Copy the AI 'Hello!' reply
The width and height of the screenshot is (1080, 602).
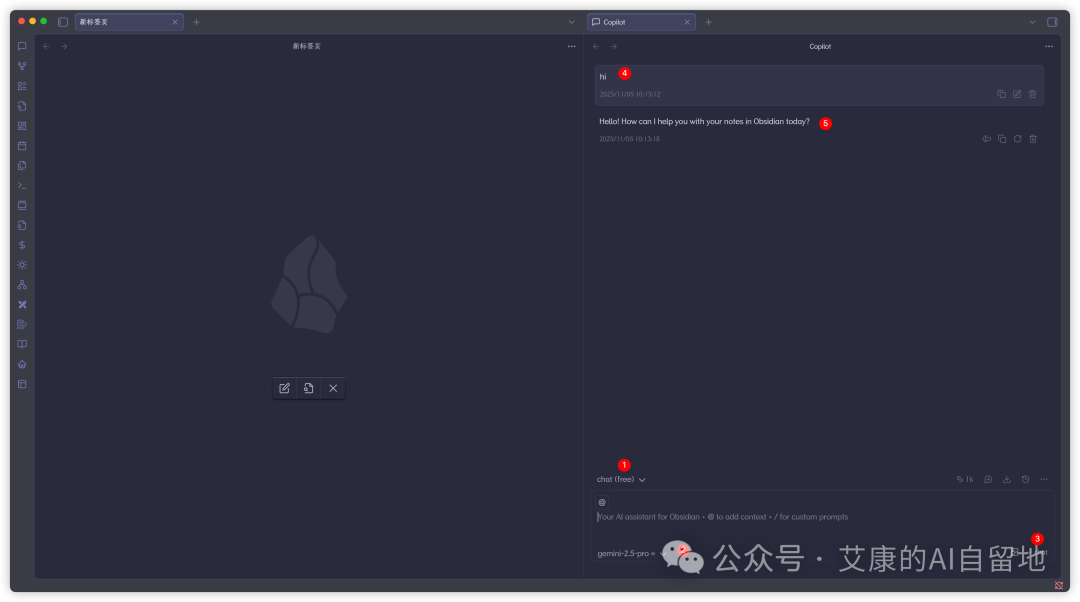[1002, 139]
